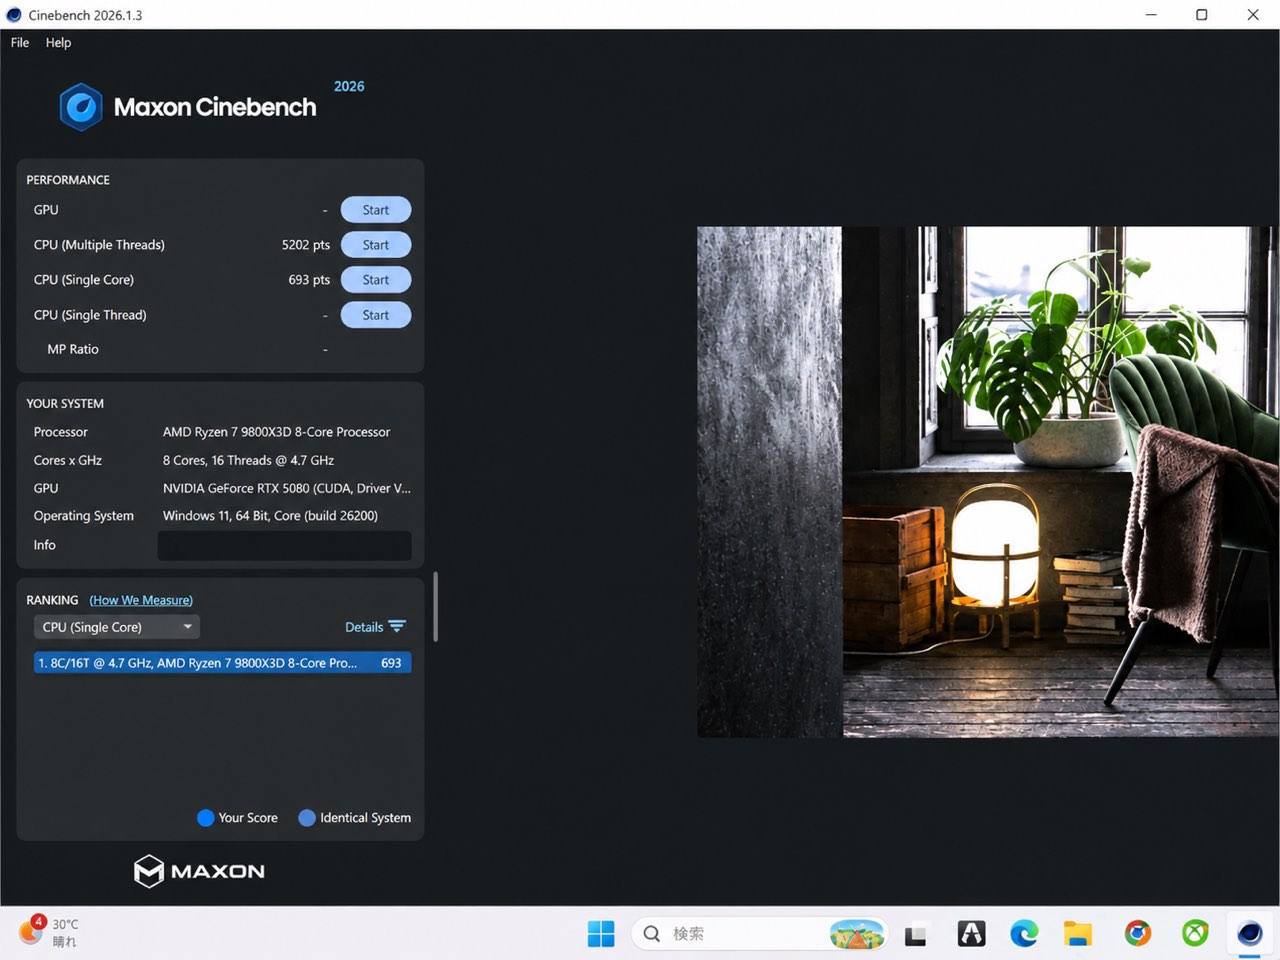
Task: Click the "2026" version label by the logo
Action: pos(349,86)
